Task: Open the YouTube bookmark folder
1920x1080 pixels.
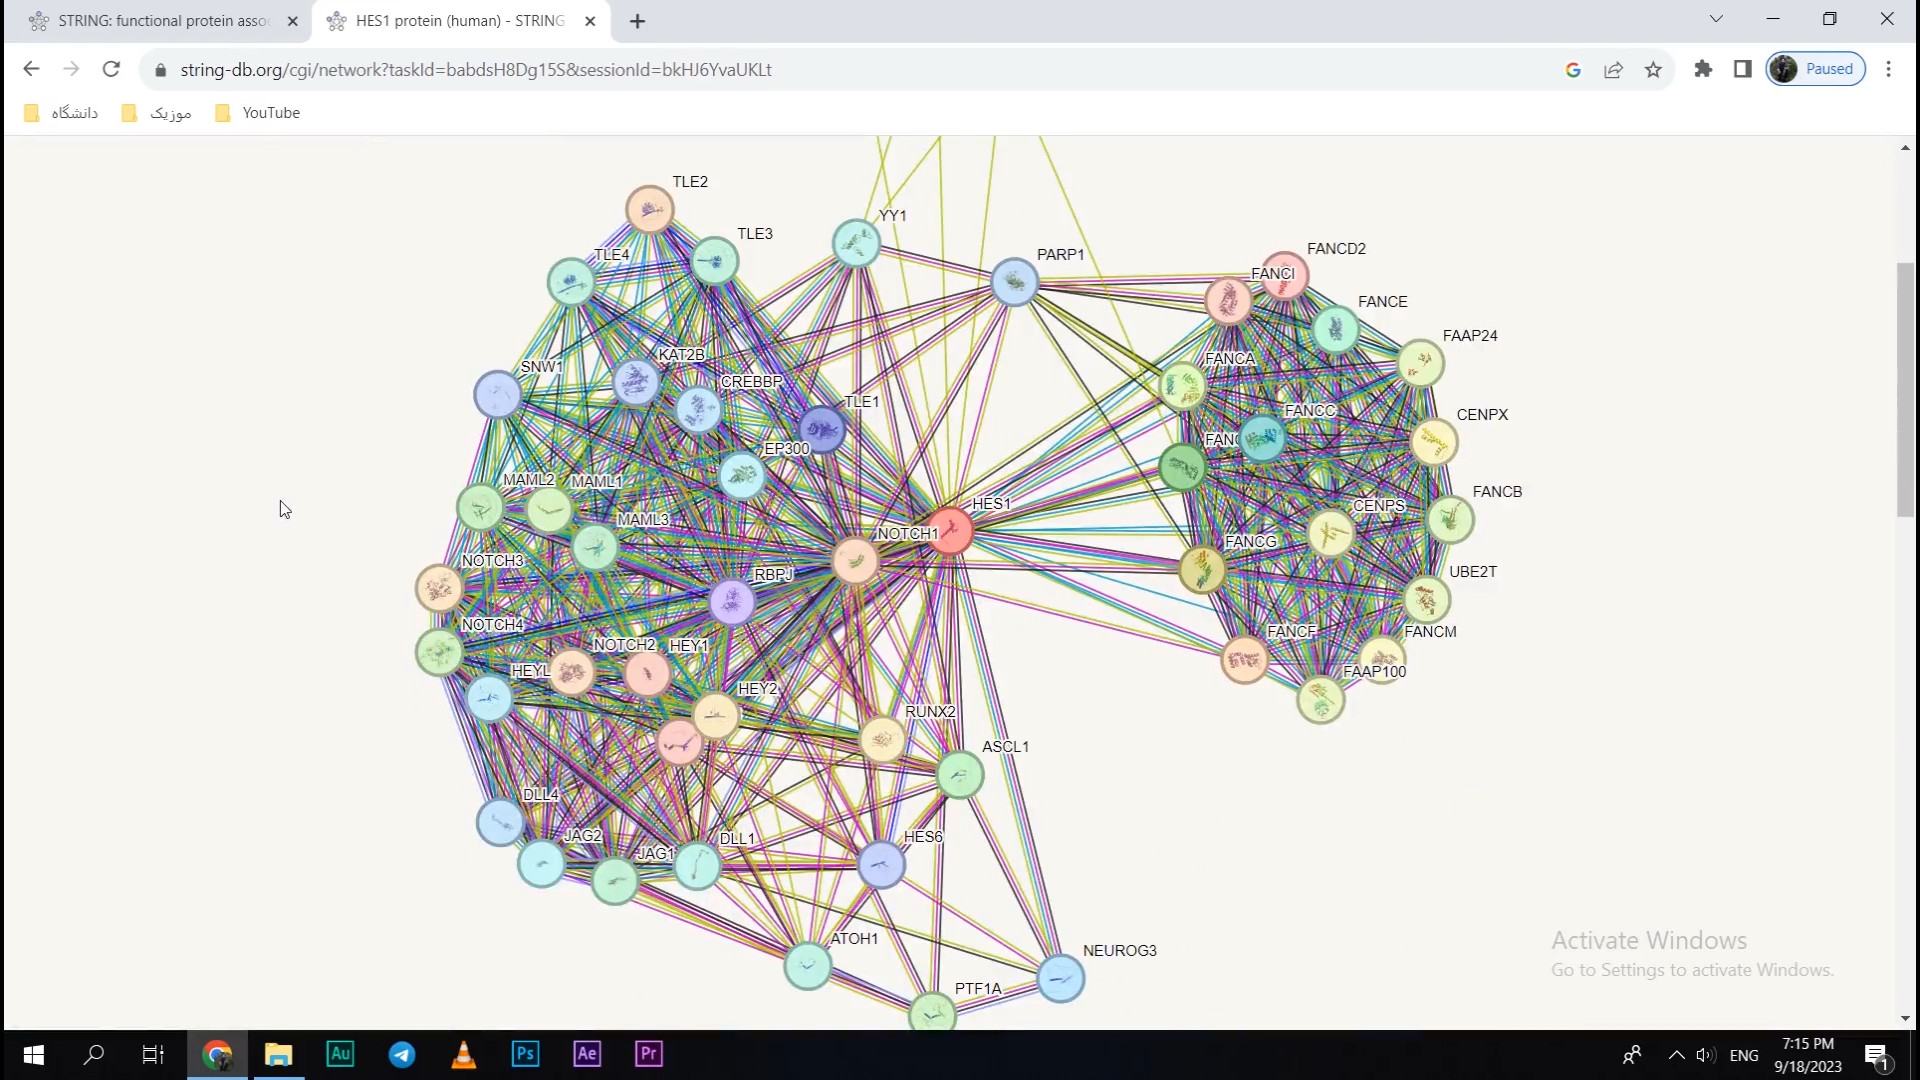Action: [x=258, y=113]
